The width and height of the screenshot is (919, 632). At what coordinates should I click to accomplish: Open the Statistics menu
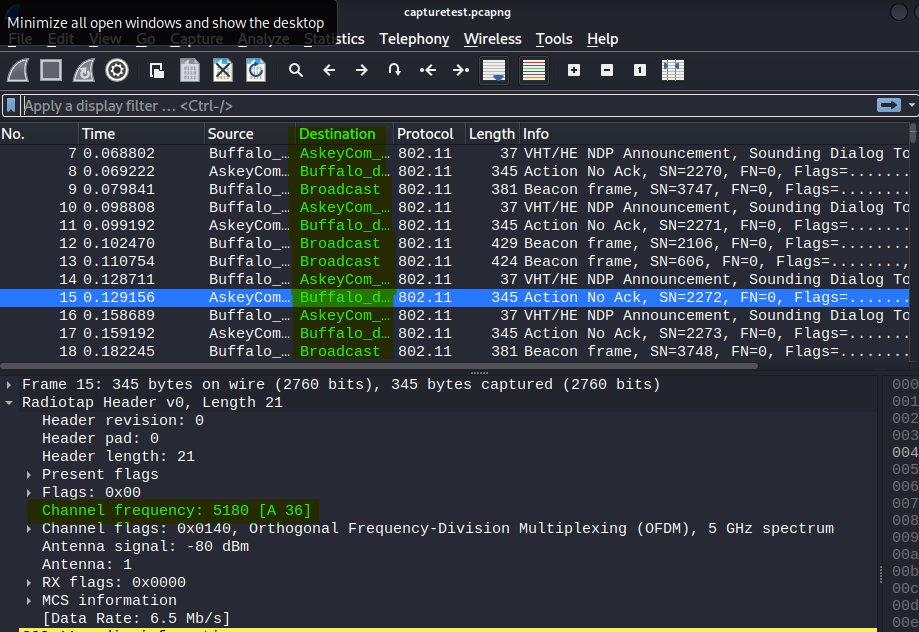coord(334,39)
